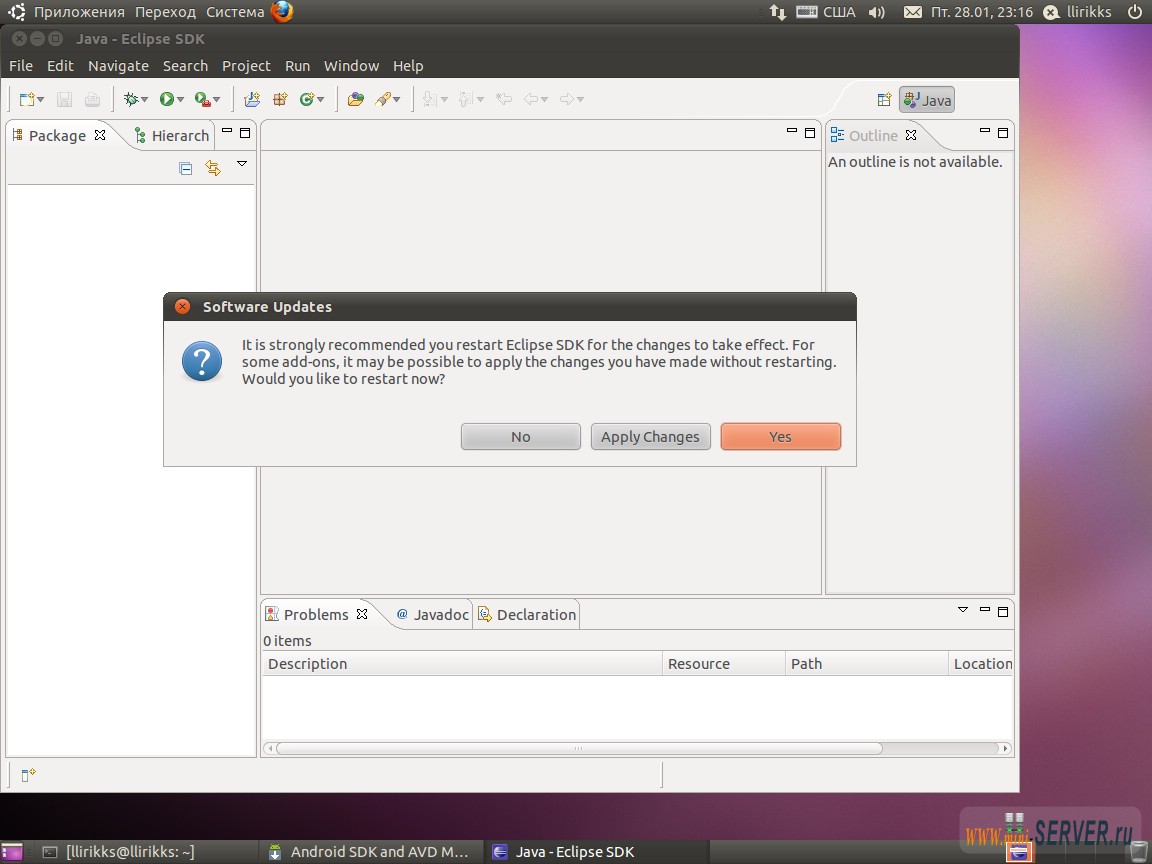Screen dimensions: 1152x864
Task: Click the New wizard icon in toolbar
Action: [x=27, y=99]
